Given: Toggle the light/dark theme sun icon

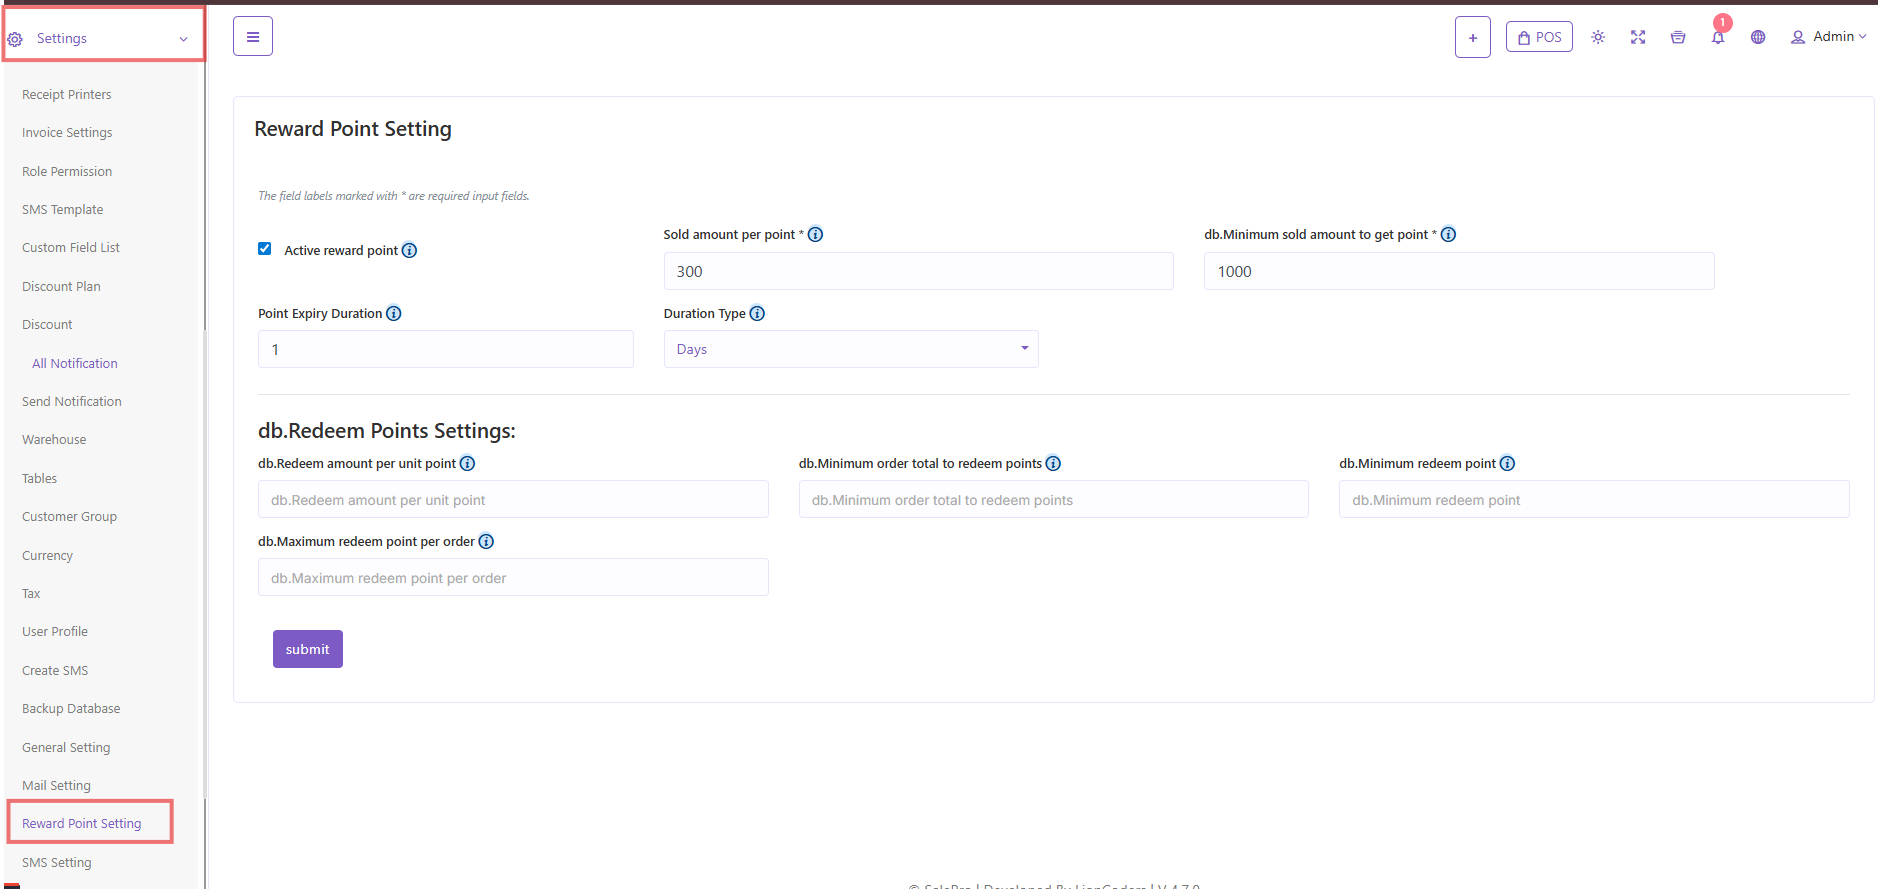Looking at the screenshot, I should (x=1598, y=38).
